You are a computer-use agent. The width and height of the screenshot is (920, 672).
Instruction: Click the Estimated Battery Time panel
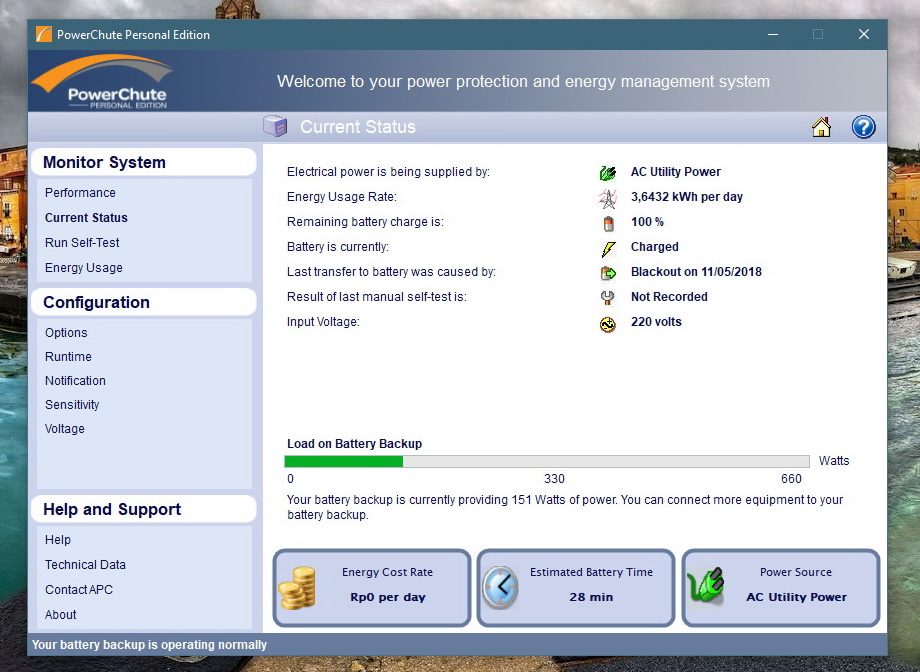[x=575, y=587]
